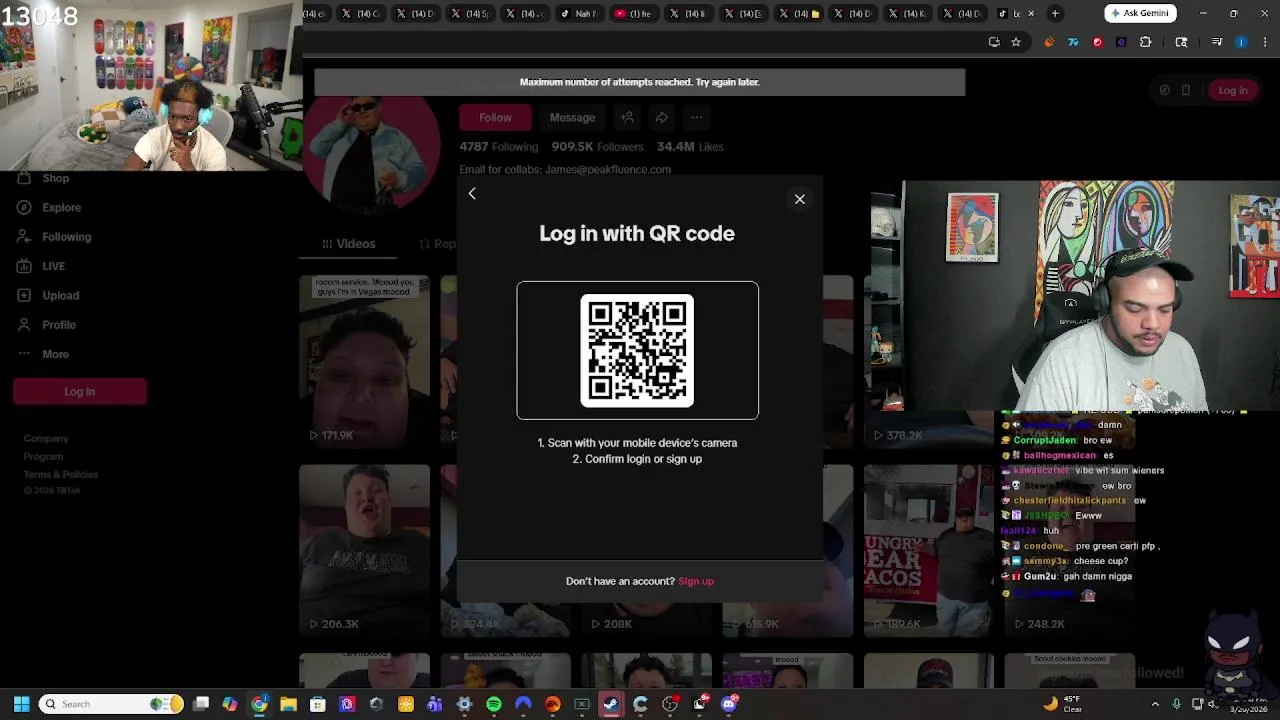Open Copilot from the taskbar
The width and height of the screenshot is (1280, 720).
230,704
